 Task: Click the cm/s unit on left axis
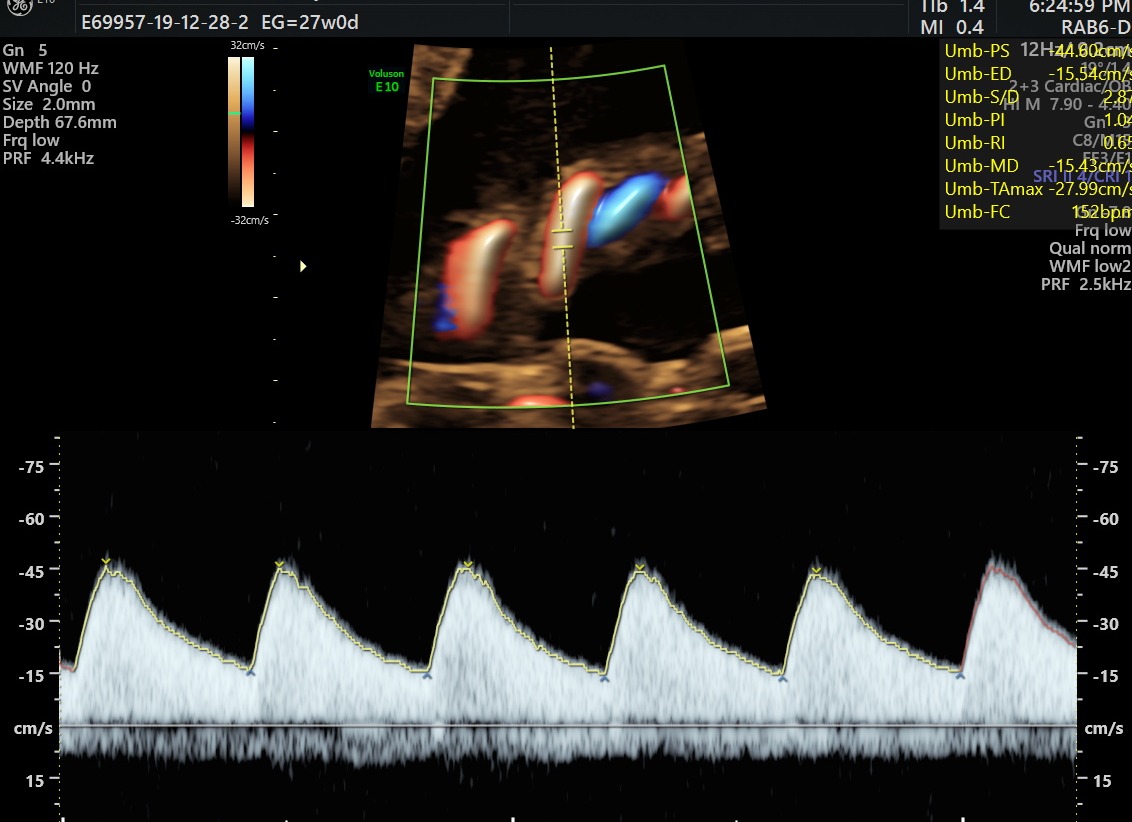coord(33,729)
